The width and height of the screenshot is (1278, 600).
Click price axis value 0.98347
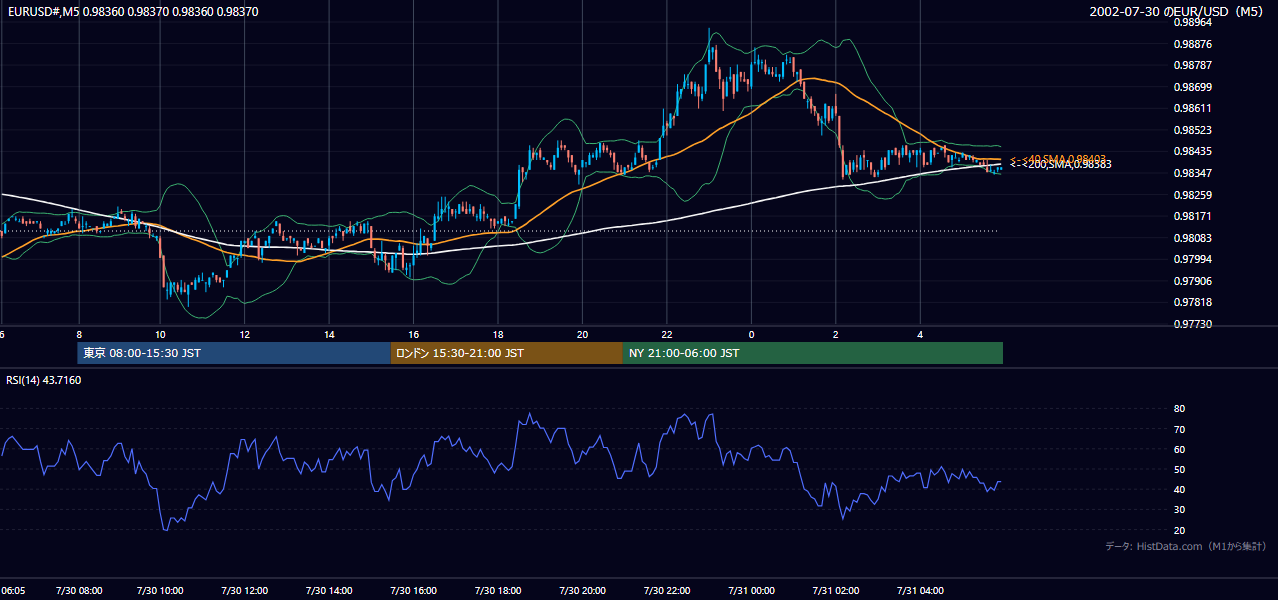pyautogui.click(x=1194, y=173)
